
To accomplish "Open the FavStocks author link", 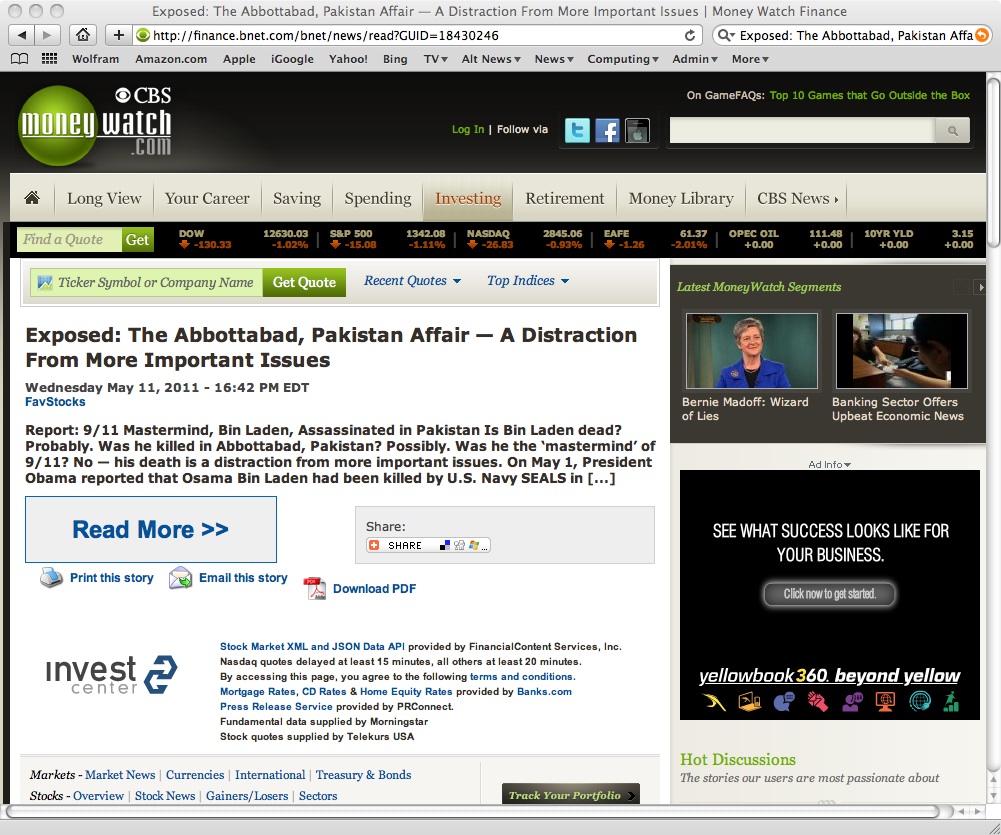I will (55, 402).
